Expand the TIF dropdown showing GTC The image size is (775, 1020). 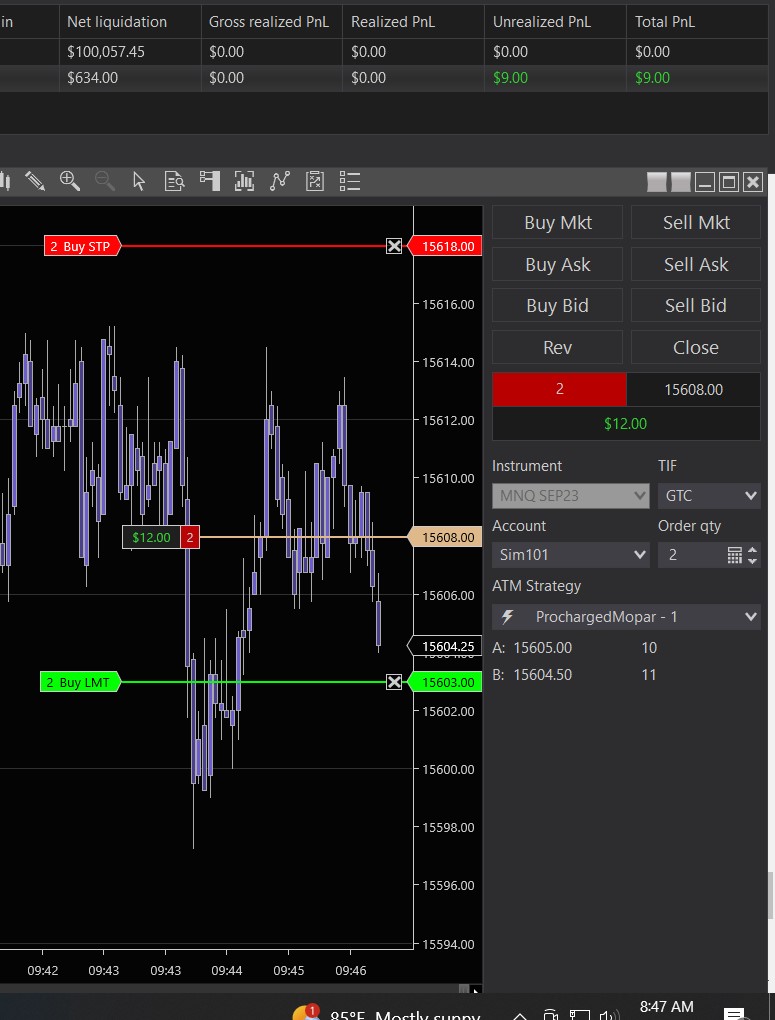point(709,496)
